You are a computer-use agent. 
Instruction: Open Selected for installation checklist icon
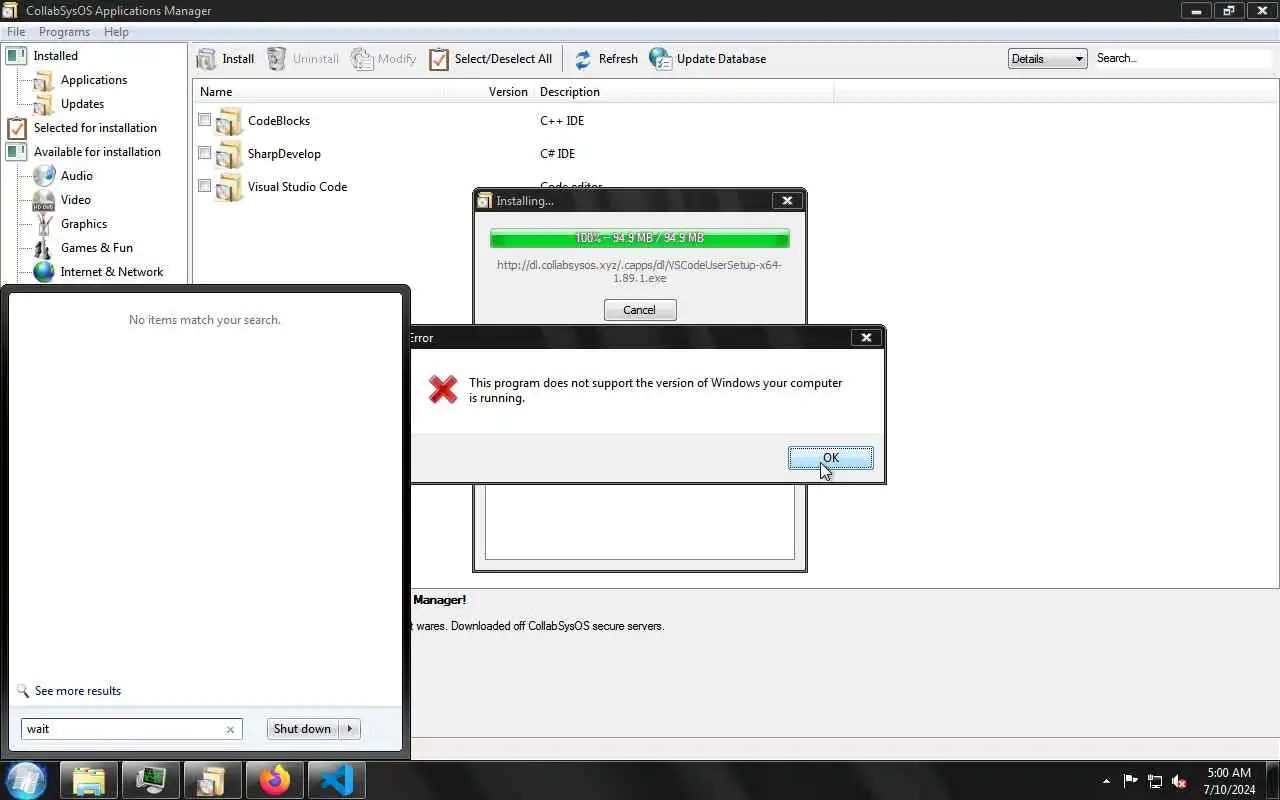click(x=16, y=128)
